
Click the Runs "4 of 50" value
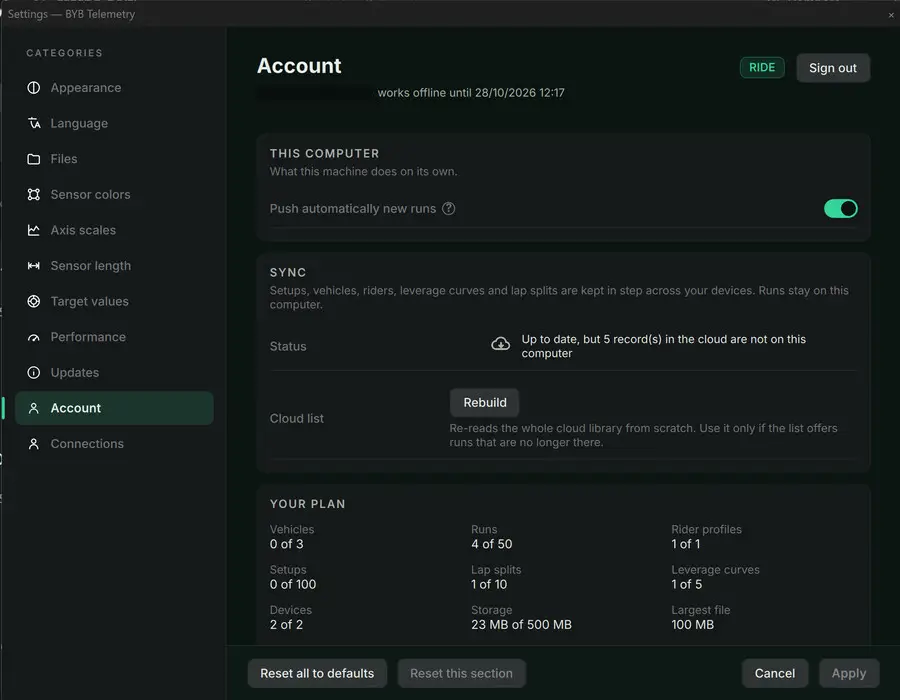pyautogui.click(x=491, y=544)
